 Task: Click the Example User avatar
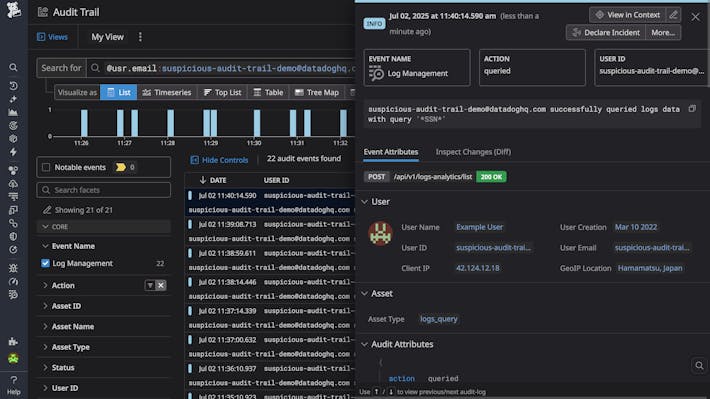tap(380, 233)
